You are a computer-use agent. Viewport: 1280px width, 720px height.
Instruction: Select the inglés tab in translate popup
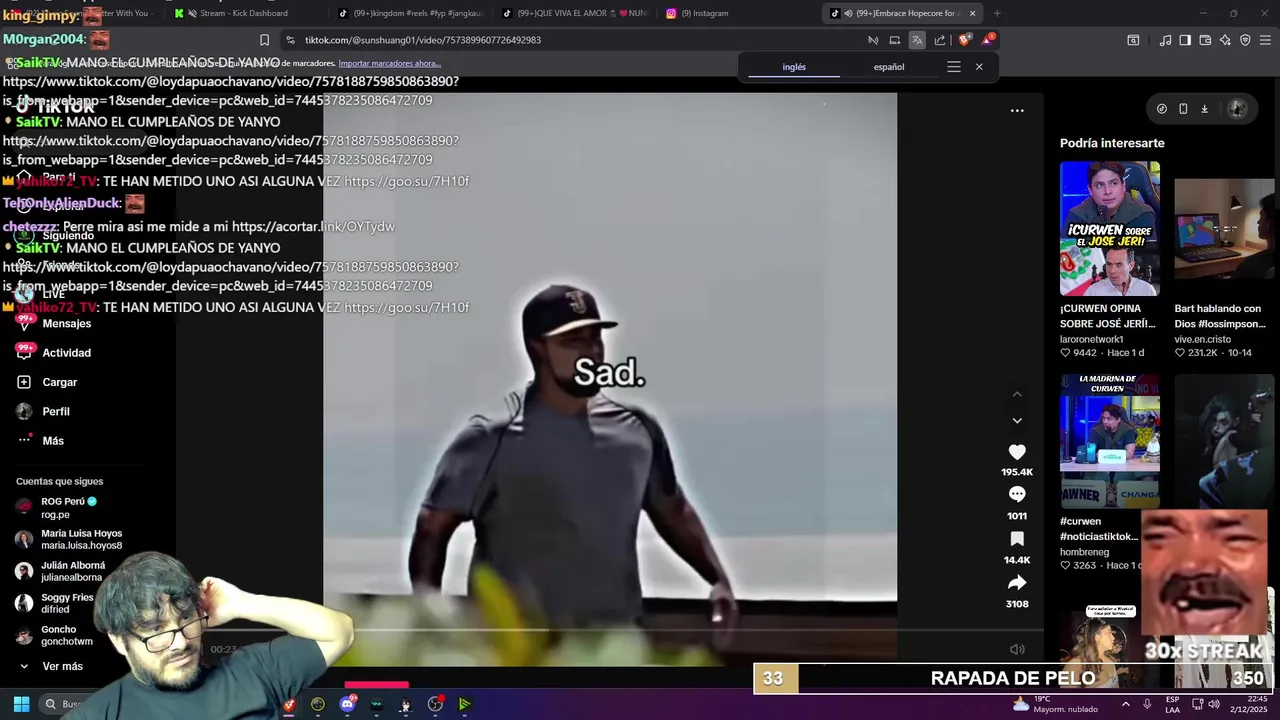point(794,67)
